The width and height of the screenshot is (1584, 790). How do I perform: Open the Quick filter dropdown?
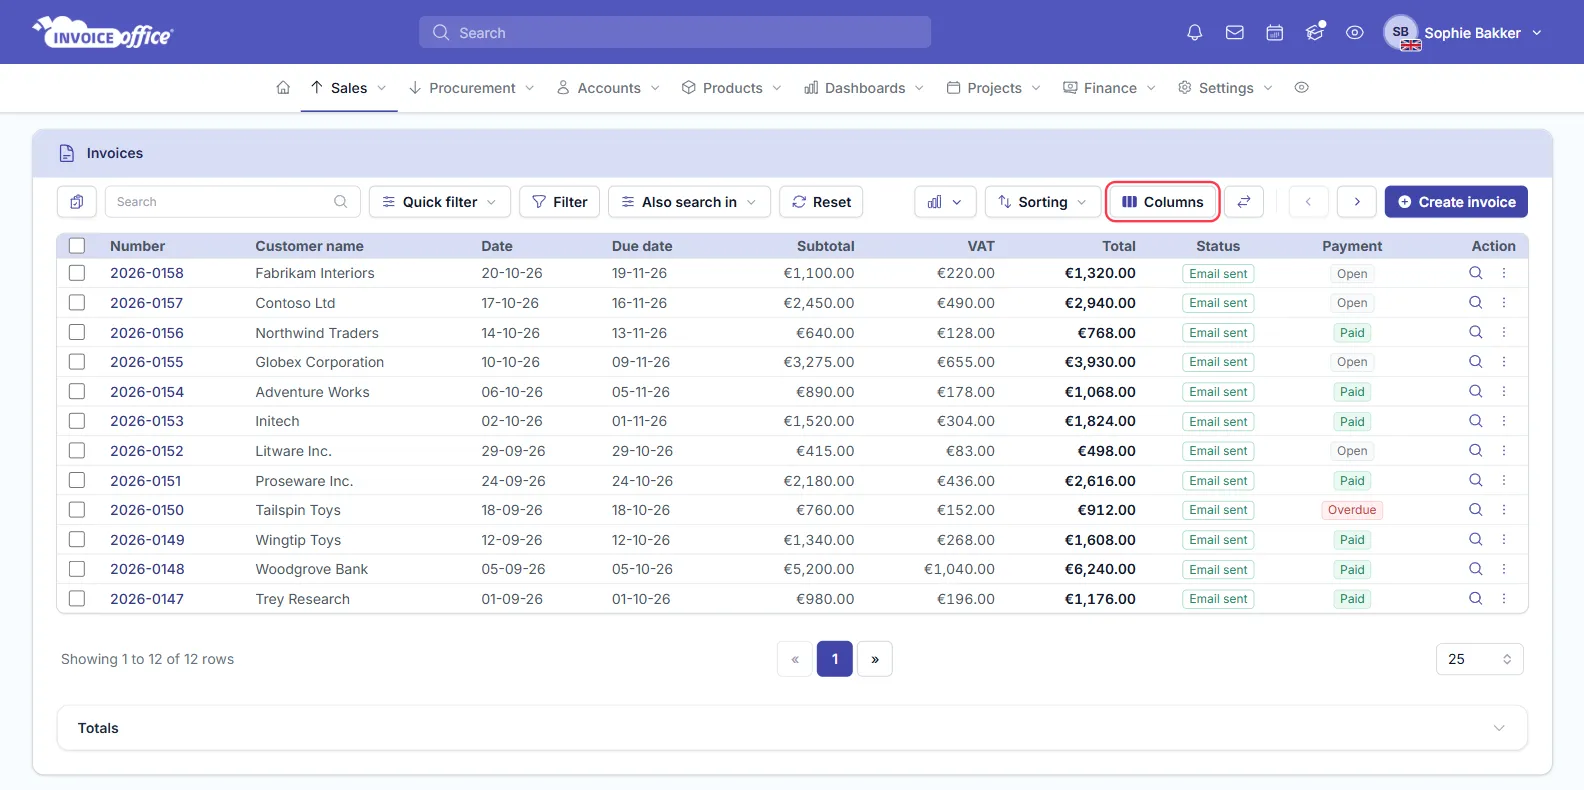[x=440, y=202]
